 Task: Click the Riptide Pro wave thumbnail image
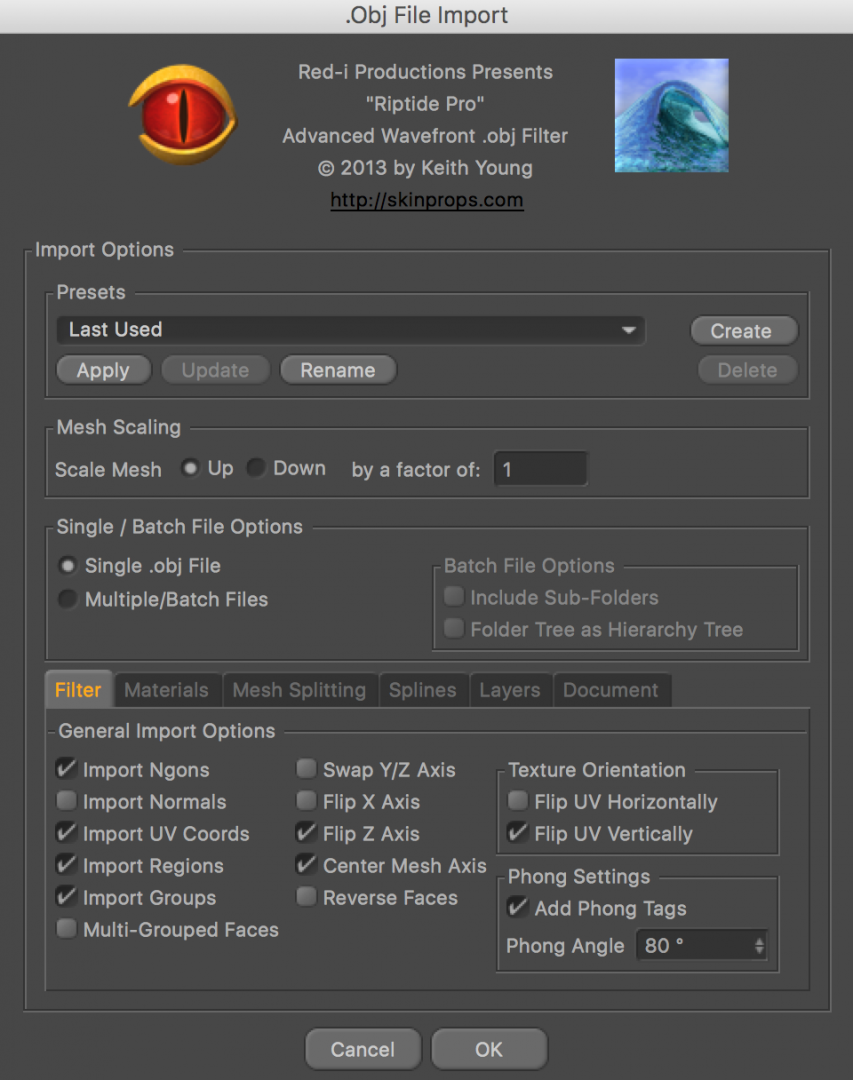click(x=671, y=115)
